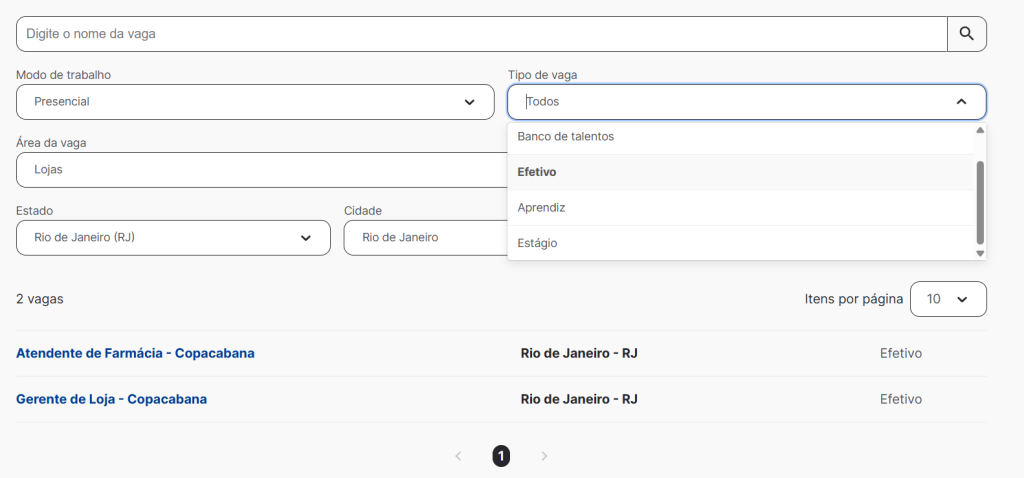The image size is (1024, 478).
Task: Open the Itens por página dropdown
Action: point(948,299)
